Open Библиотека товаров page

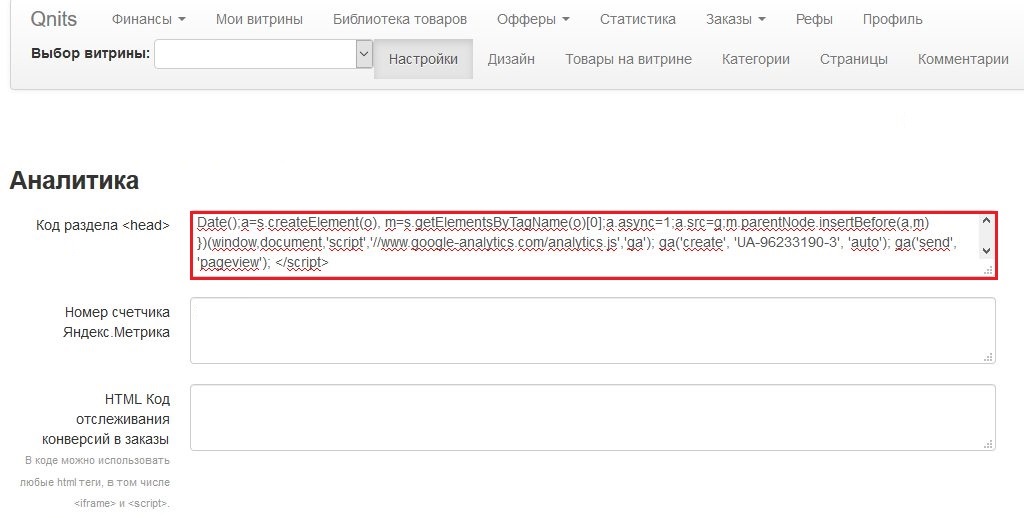pos(400,20)
